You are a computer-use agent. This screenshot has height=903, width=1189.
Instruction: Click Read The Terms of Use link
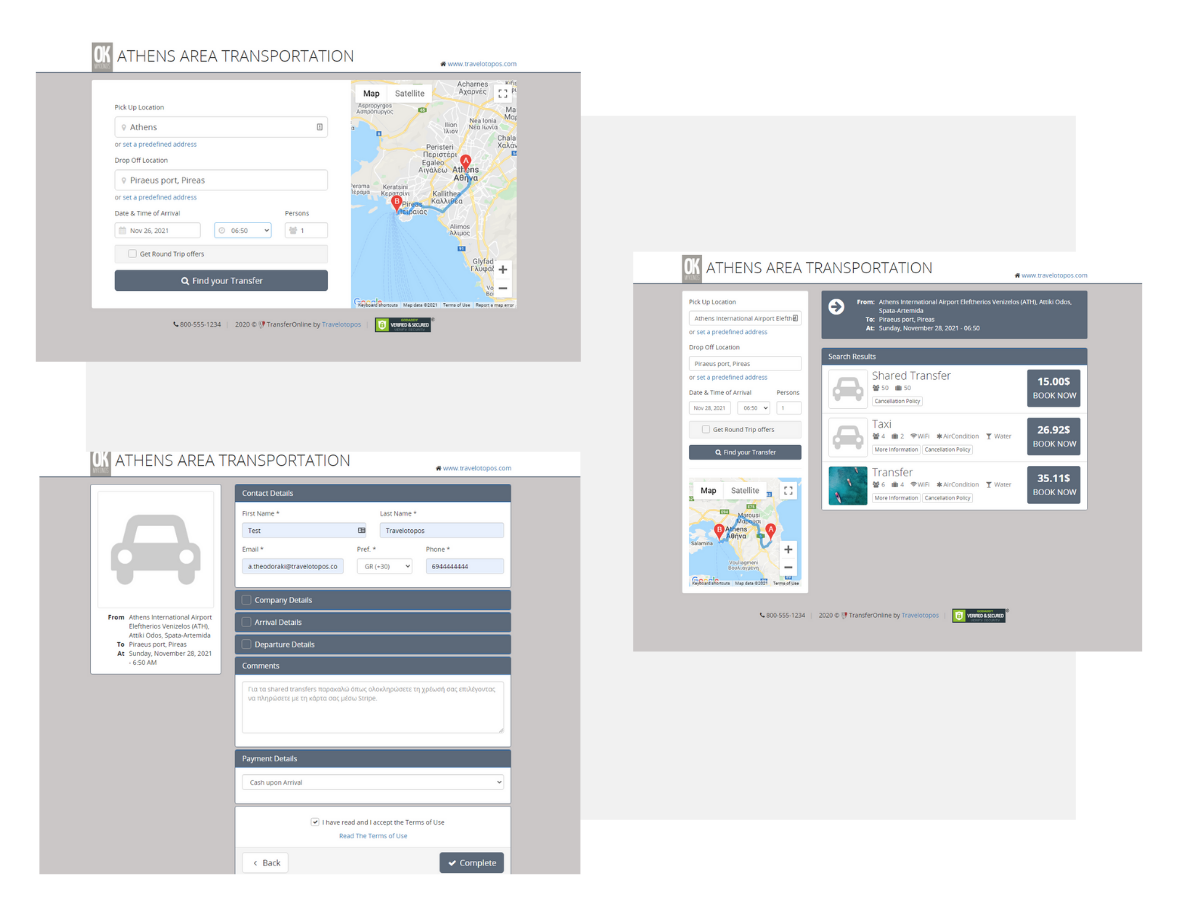point(373,836)
